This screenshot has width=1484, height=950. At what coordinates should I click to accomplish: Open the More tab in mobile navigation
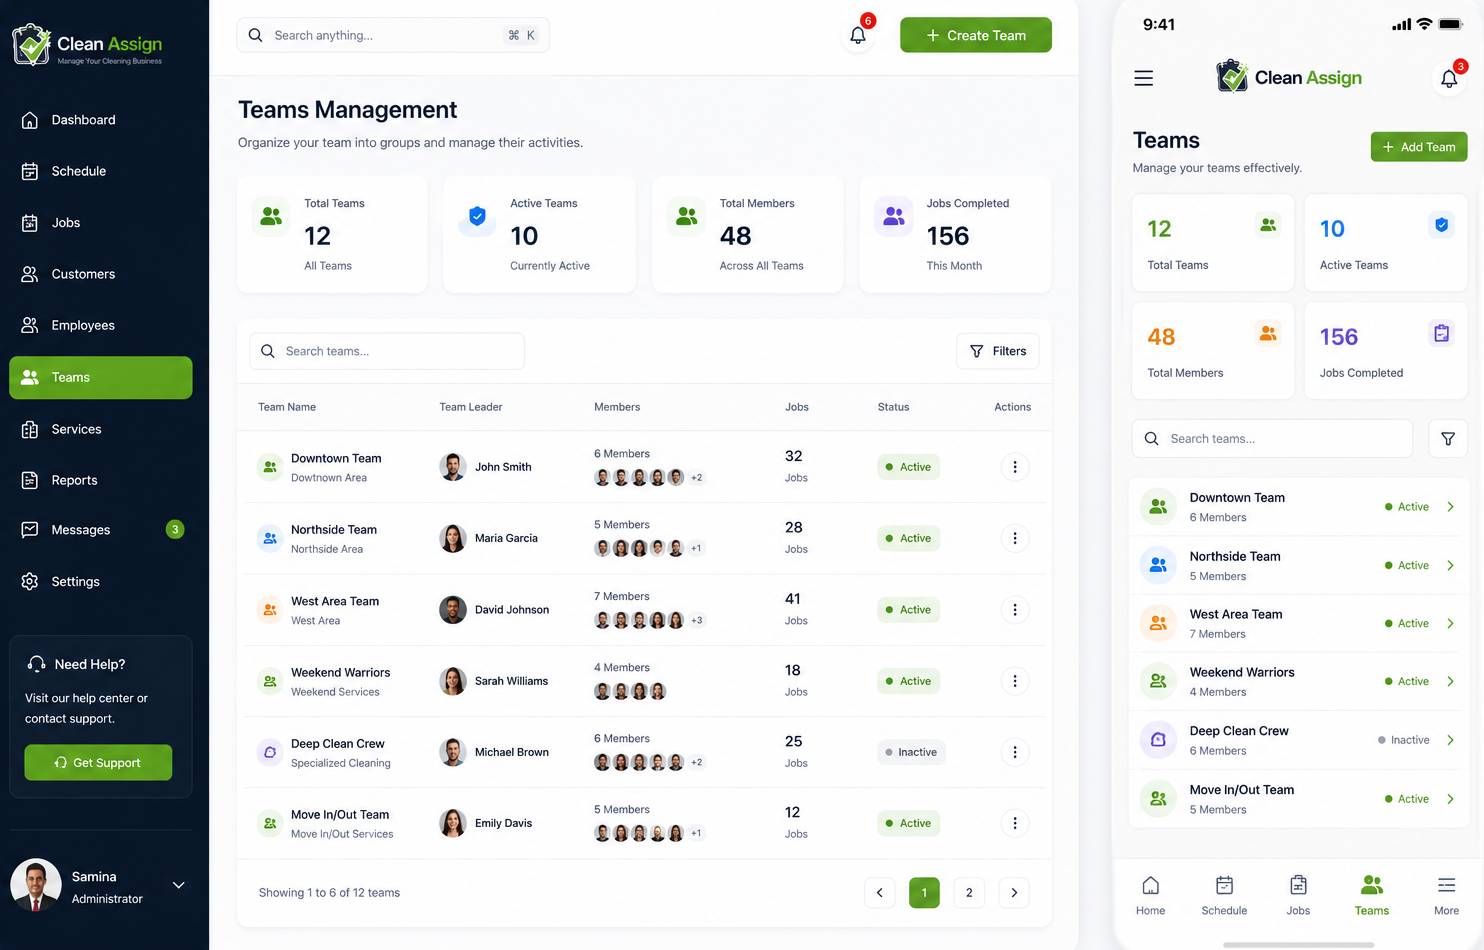pyautogui.click(x=1446, y=895)
